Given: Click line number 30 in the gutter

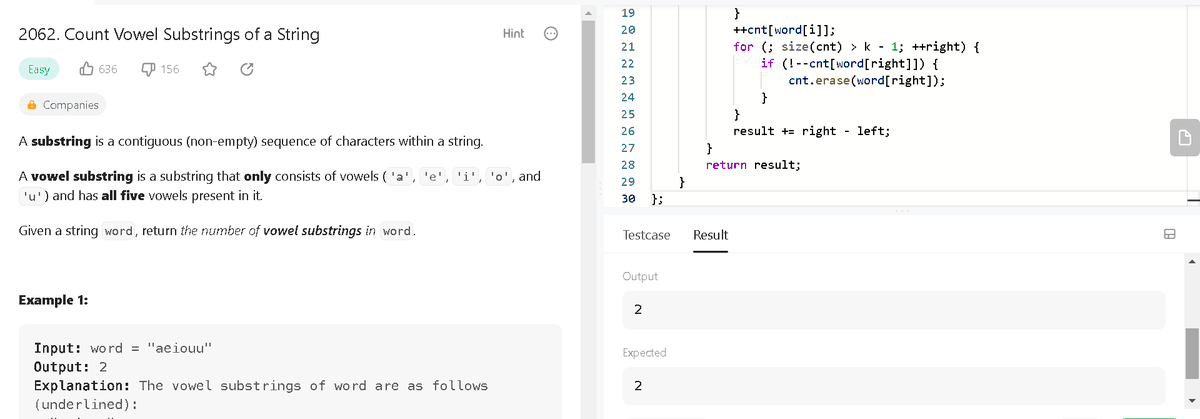Looking at the screenshot, I should (x=628, y=199).
